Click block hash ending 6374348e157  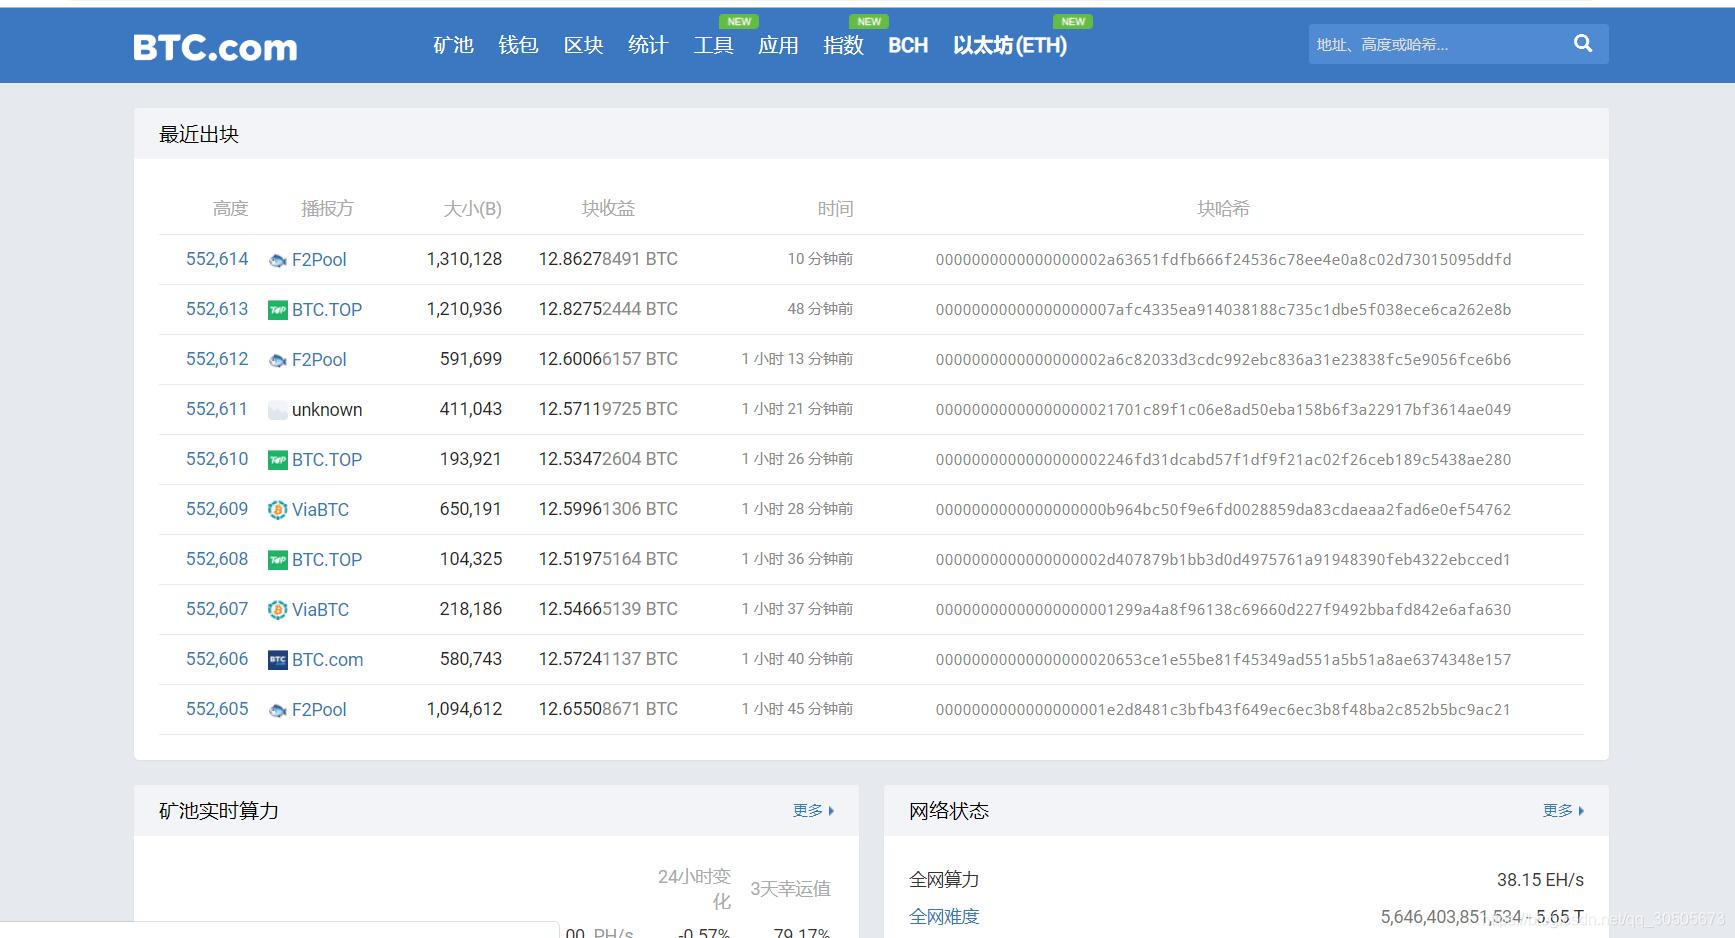1223,660
